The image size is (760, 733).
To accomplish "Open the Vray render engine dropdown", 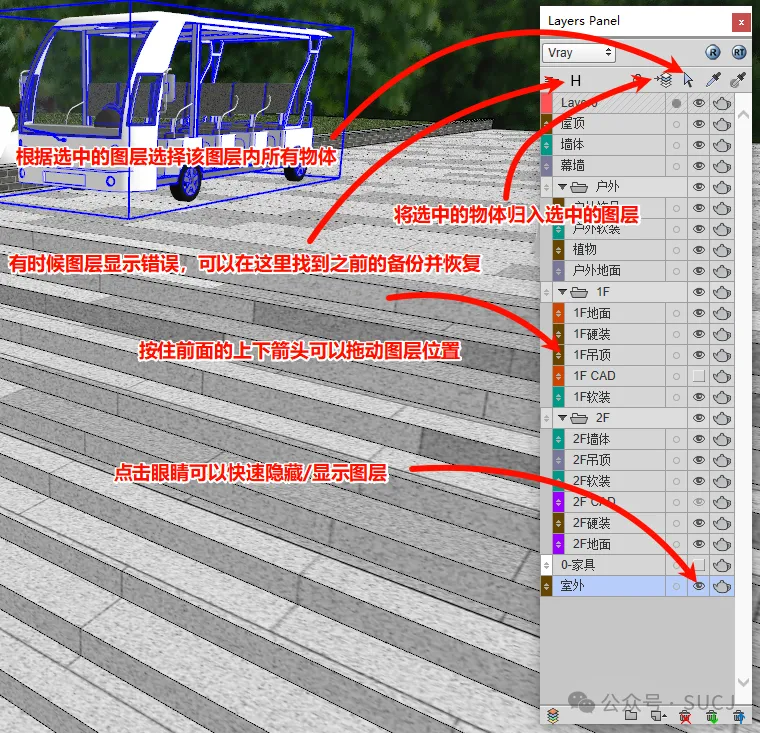I will click(x=579, y=53).
